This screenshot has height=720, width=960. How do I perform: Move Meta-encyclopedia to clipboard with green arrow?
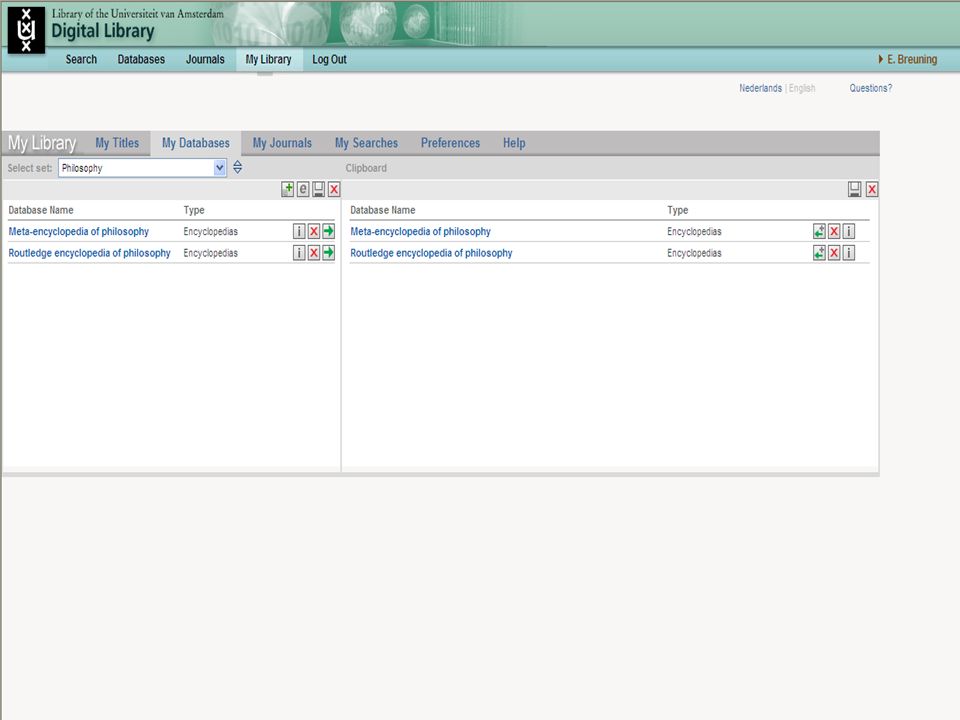click(329, 231)
